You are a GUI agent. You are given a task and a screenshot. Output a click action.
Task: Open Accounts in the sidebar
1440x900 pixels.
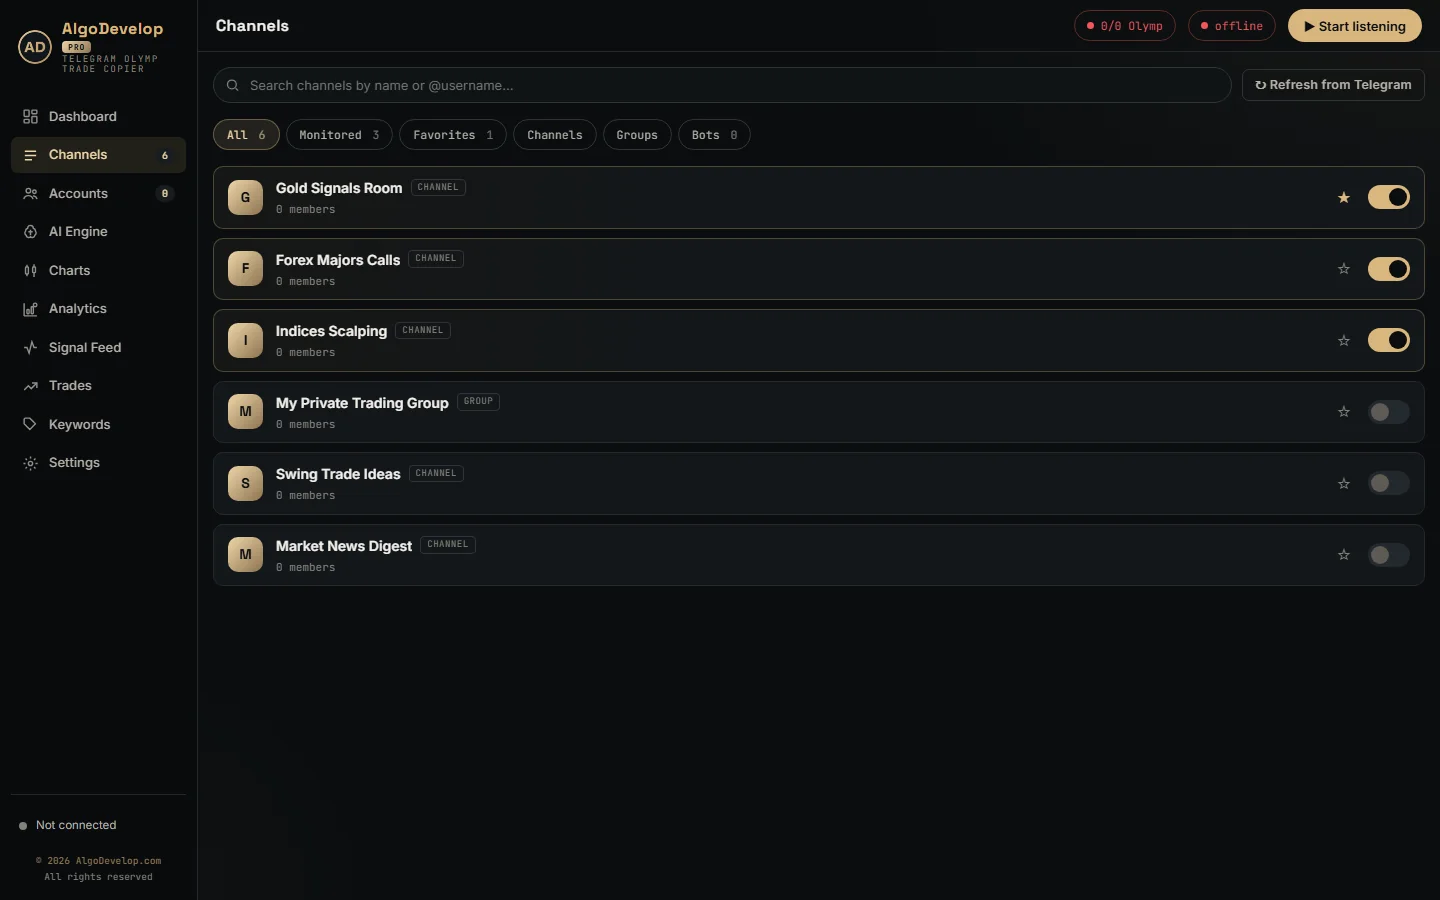(x=98, y=194)
